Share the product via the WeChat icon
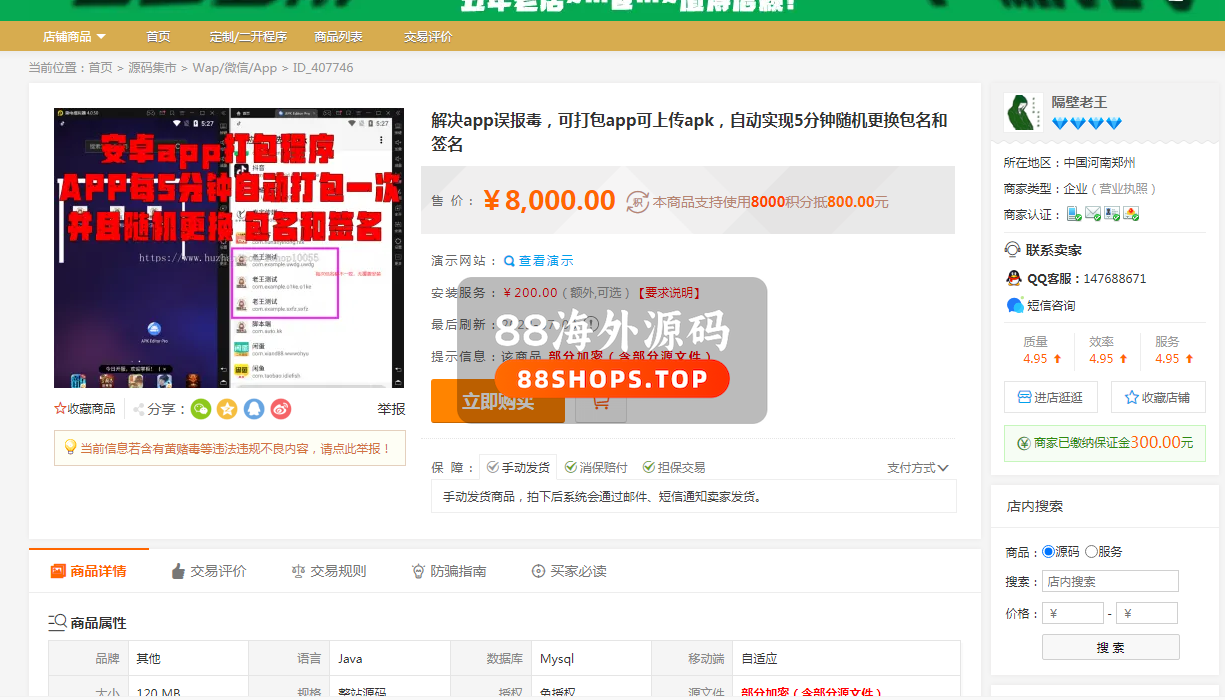The height and width of the screenshot is (700, 1225). point(201,409)
